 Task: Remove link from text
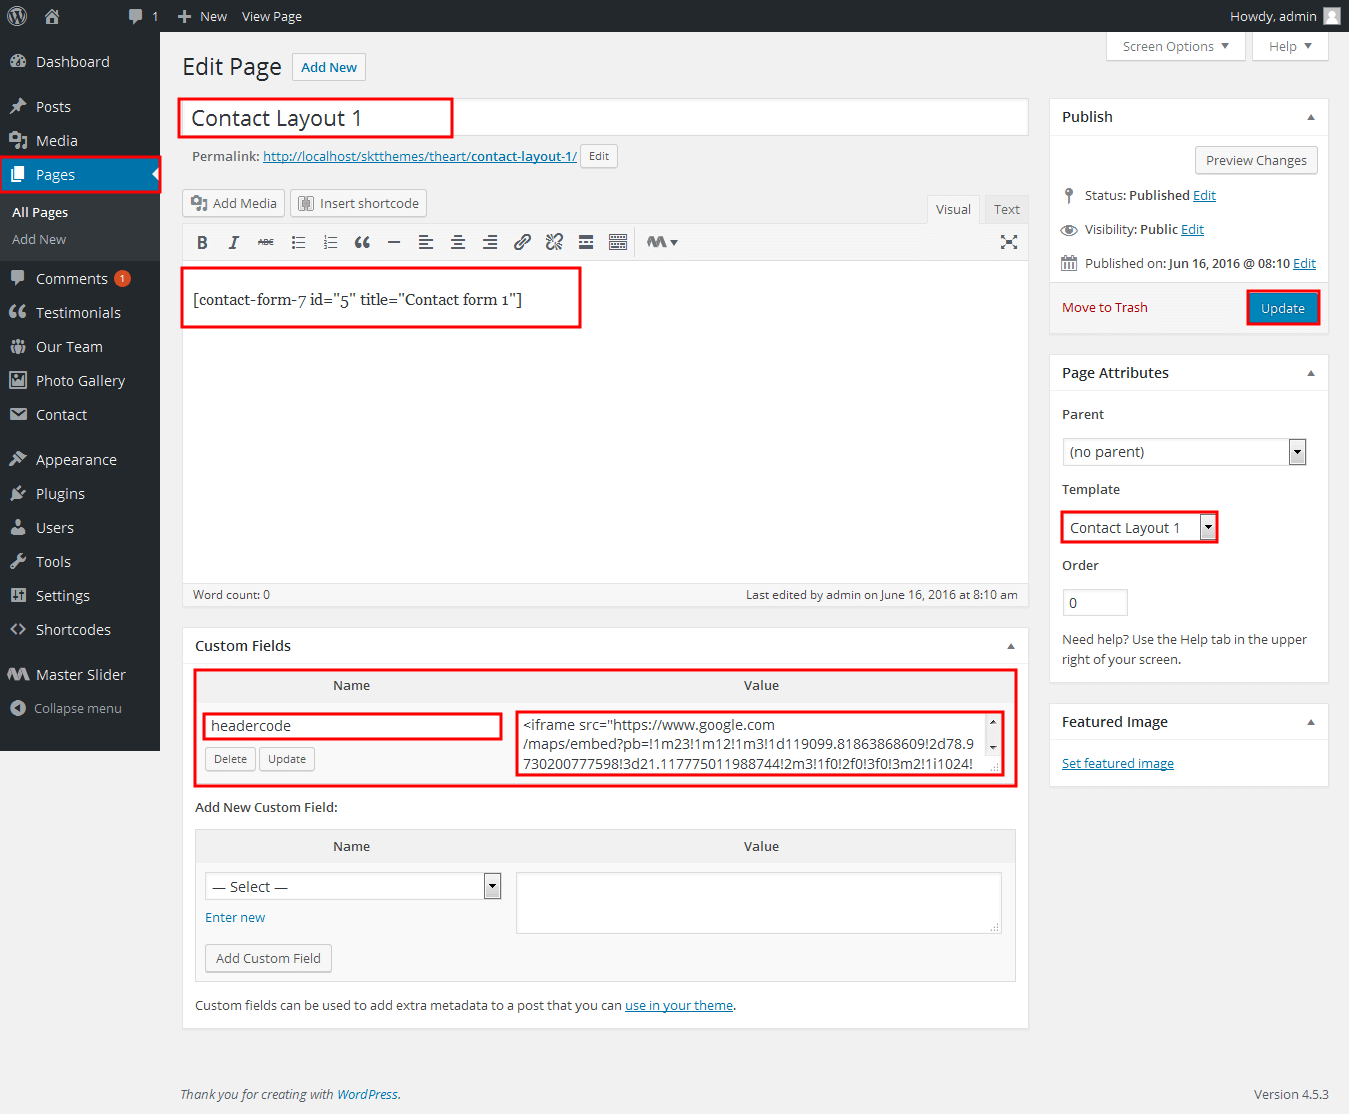(x=554, y=242)
